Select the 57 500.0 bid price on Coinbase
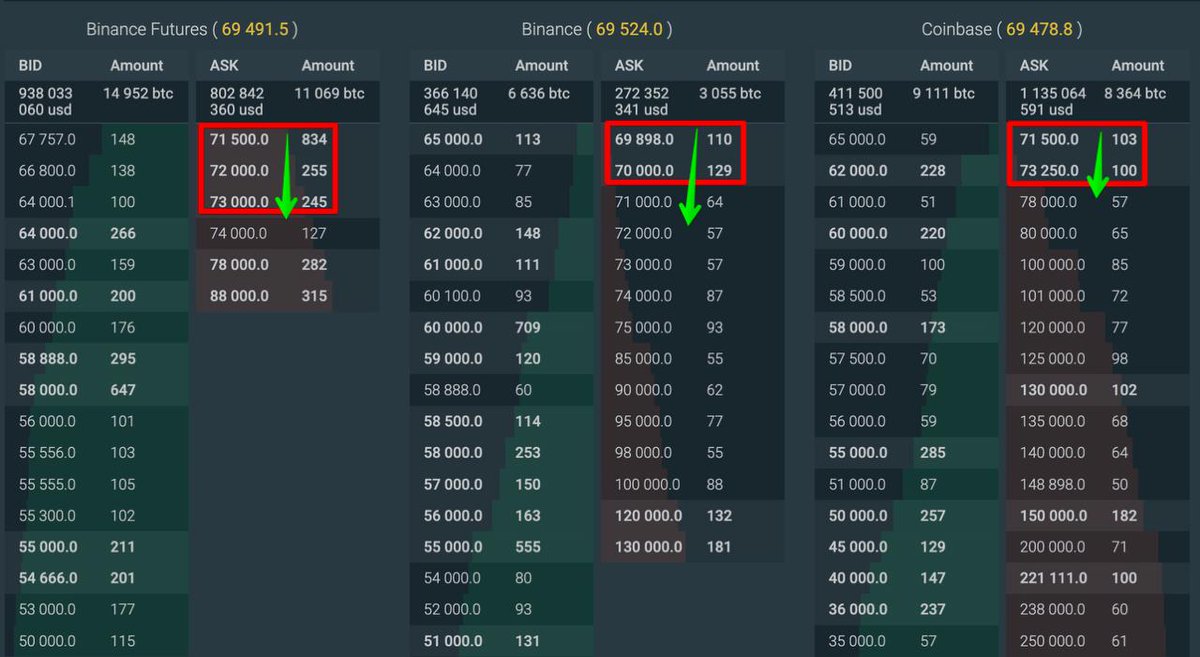This screenshot has width=1200, height=657. coord(857,358)
